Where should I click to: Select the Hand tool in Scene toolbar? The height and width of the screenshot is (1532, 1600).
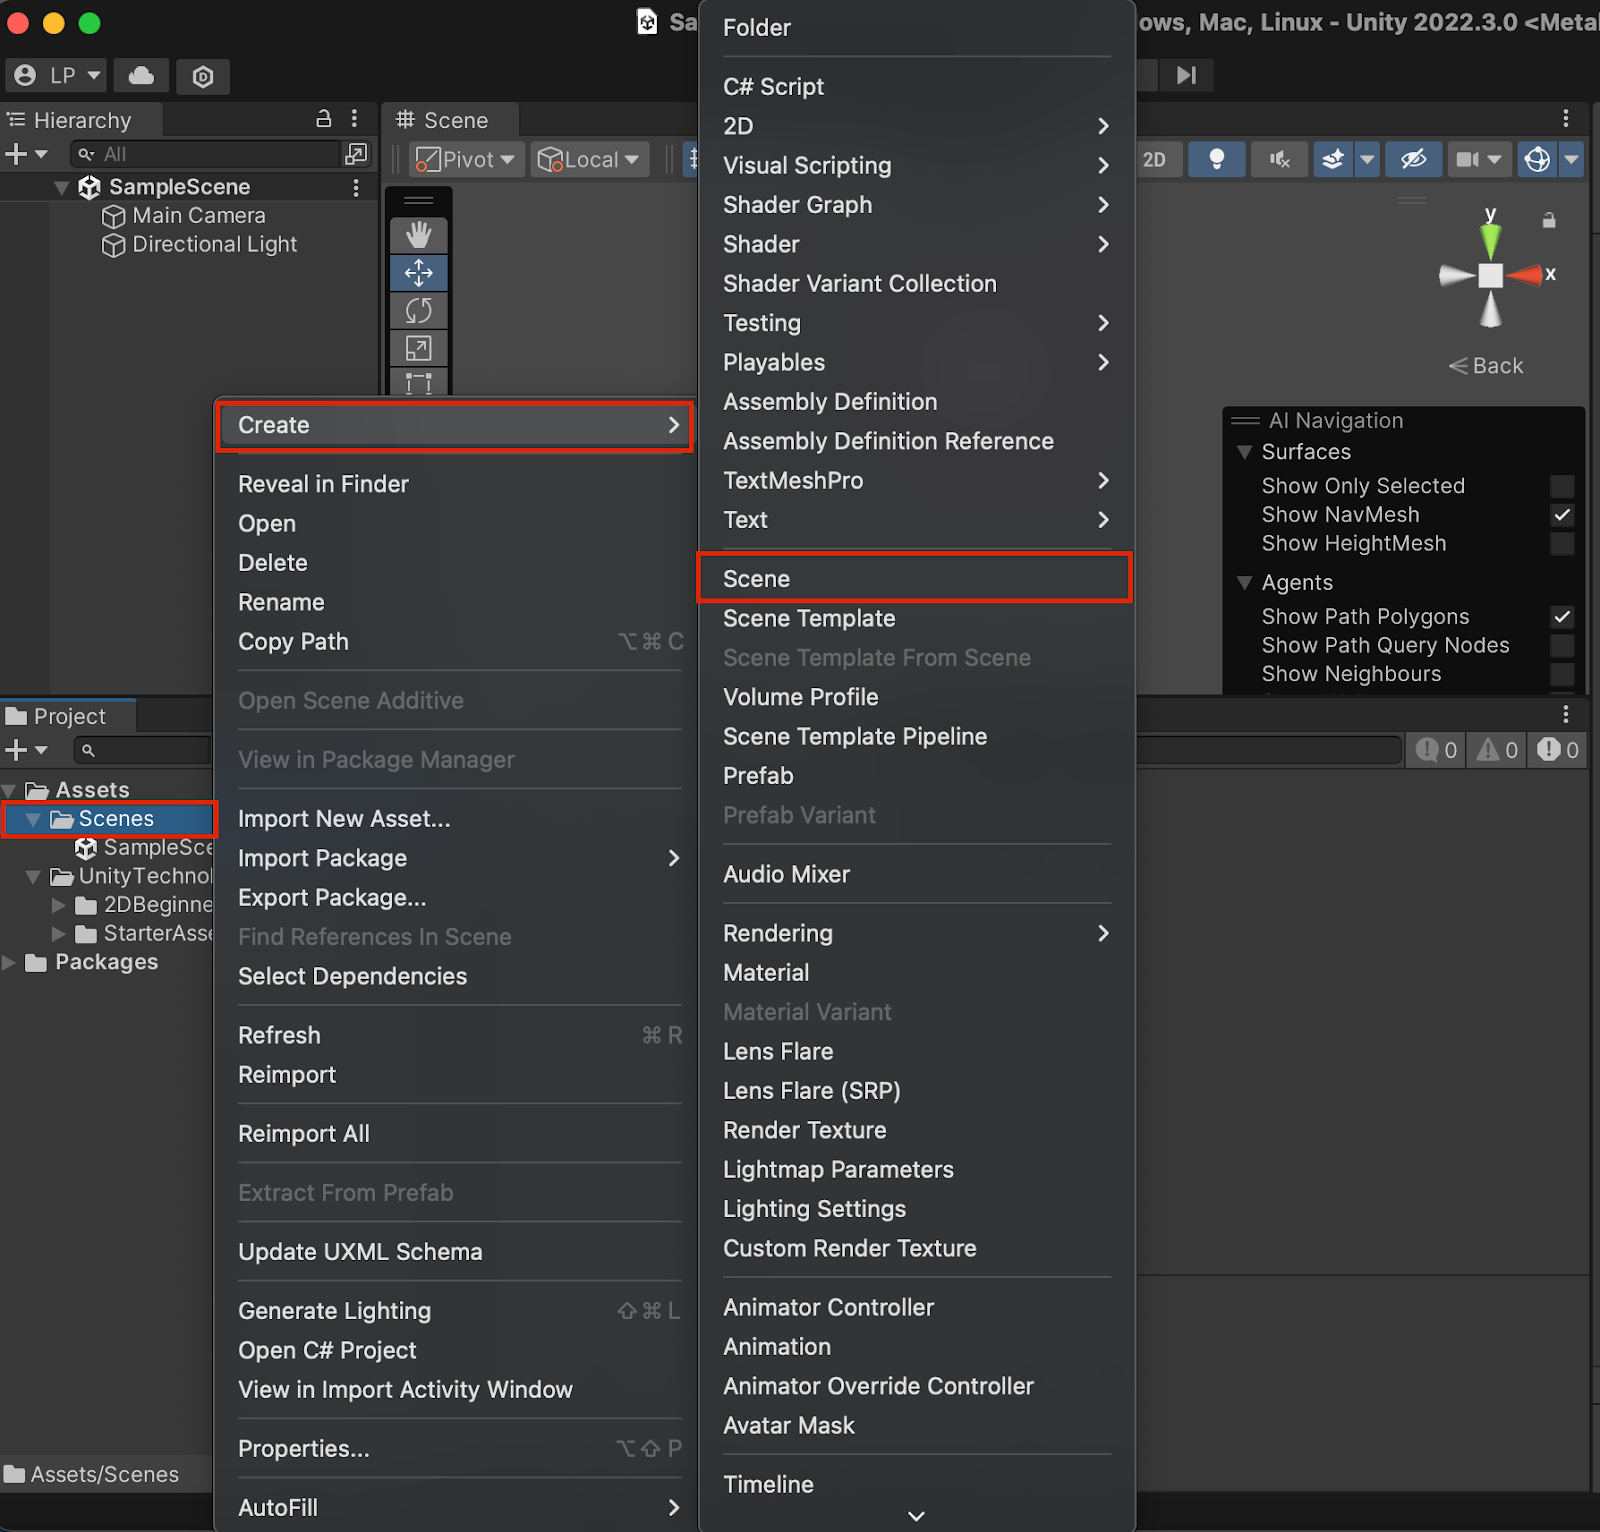pos(418,235)
